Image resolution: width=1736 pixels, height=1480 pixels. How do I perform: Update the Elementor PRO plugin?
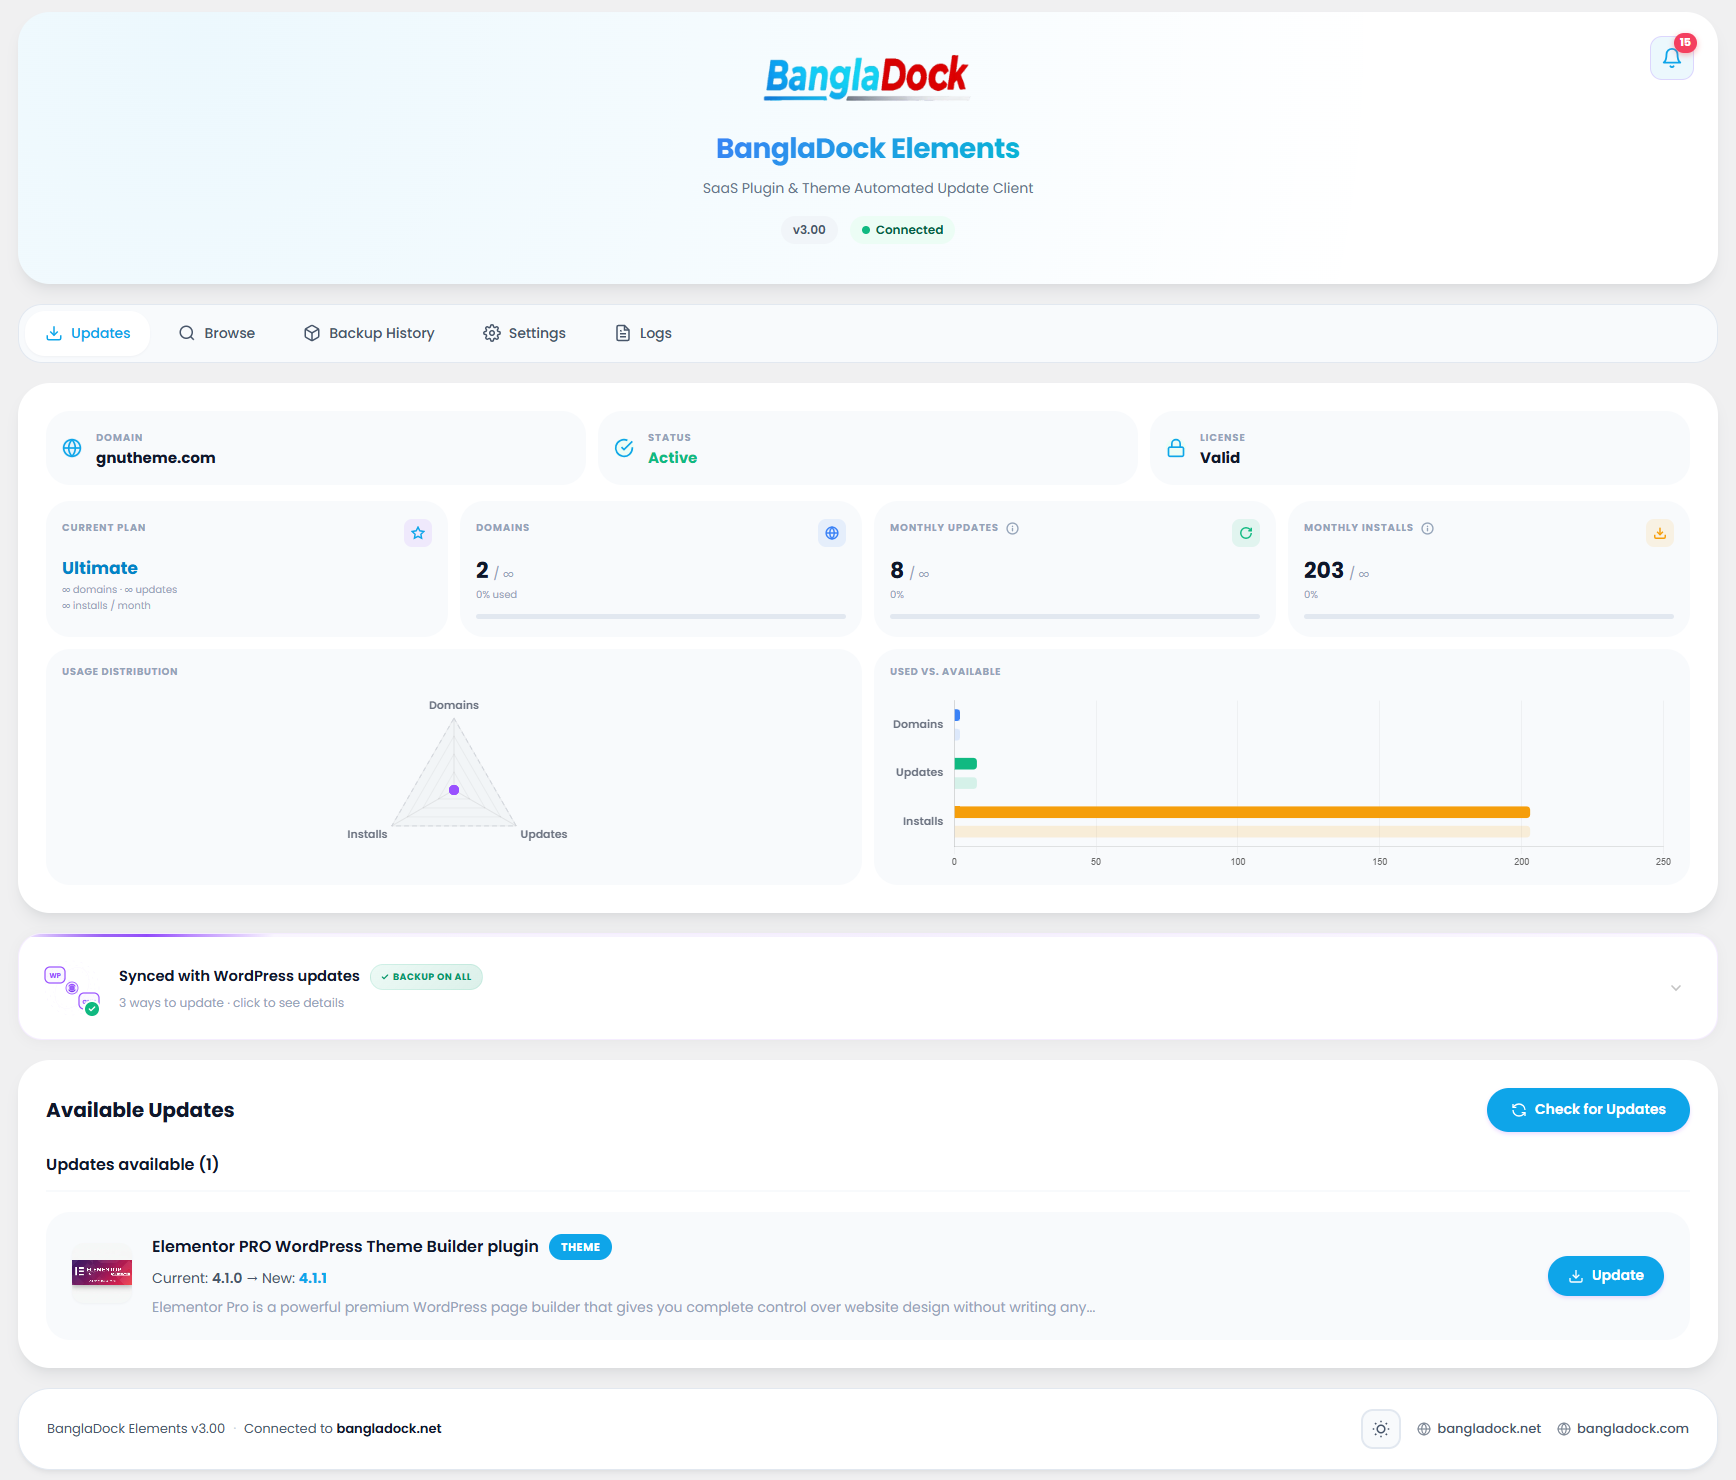pos(1606,1276)
